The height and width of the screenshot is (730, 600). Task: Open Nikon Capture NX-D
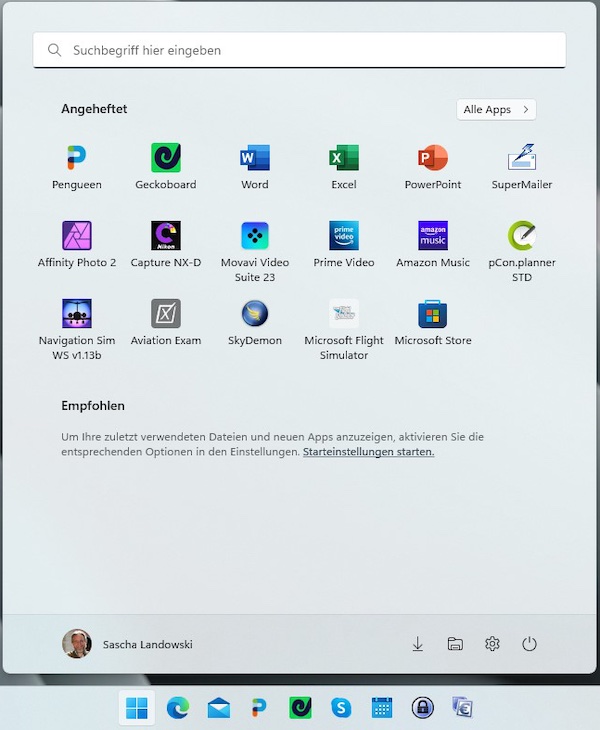point(166,245)
